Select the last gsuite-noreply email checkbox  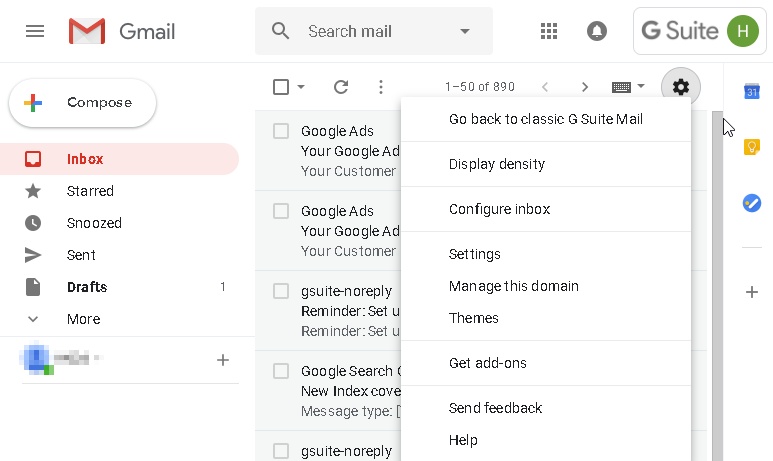[x=281, y=451]
